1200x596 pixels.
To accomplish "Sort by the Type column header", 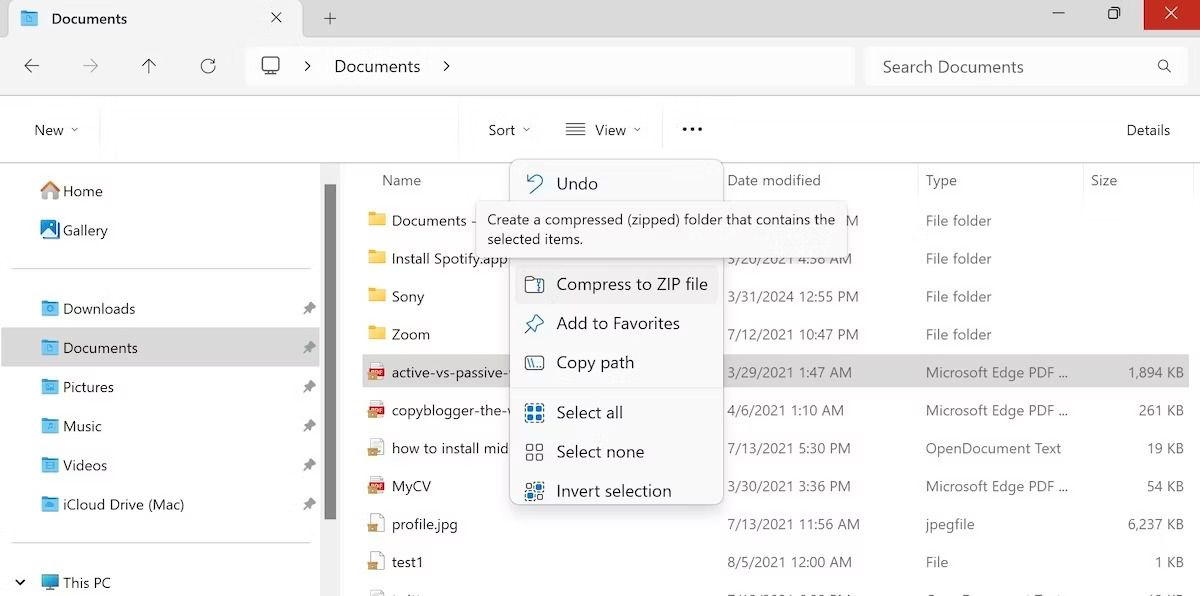I will 941,180.
